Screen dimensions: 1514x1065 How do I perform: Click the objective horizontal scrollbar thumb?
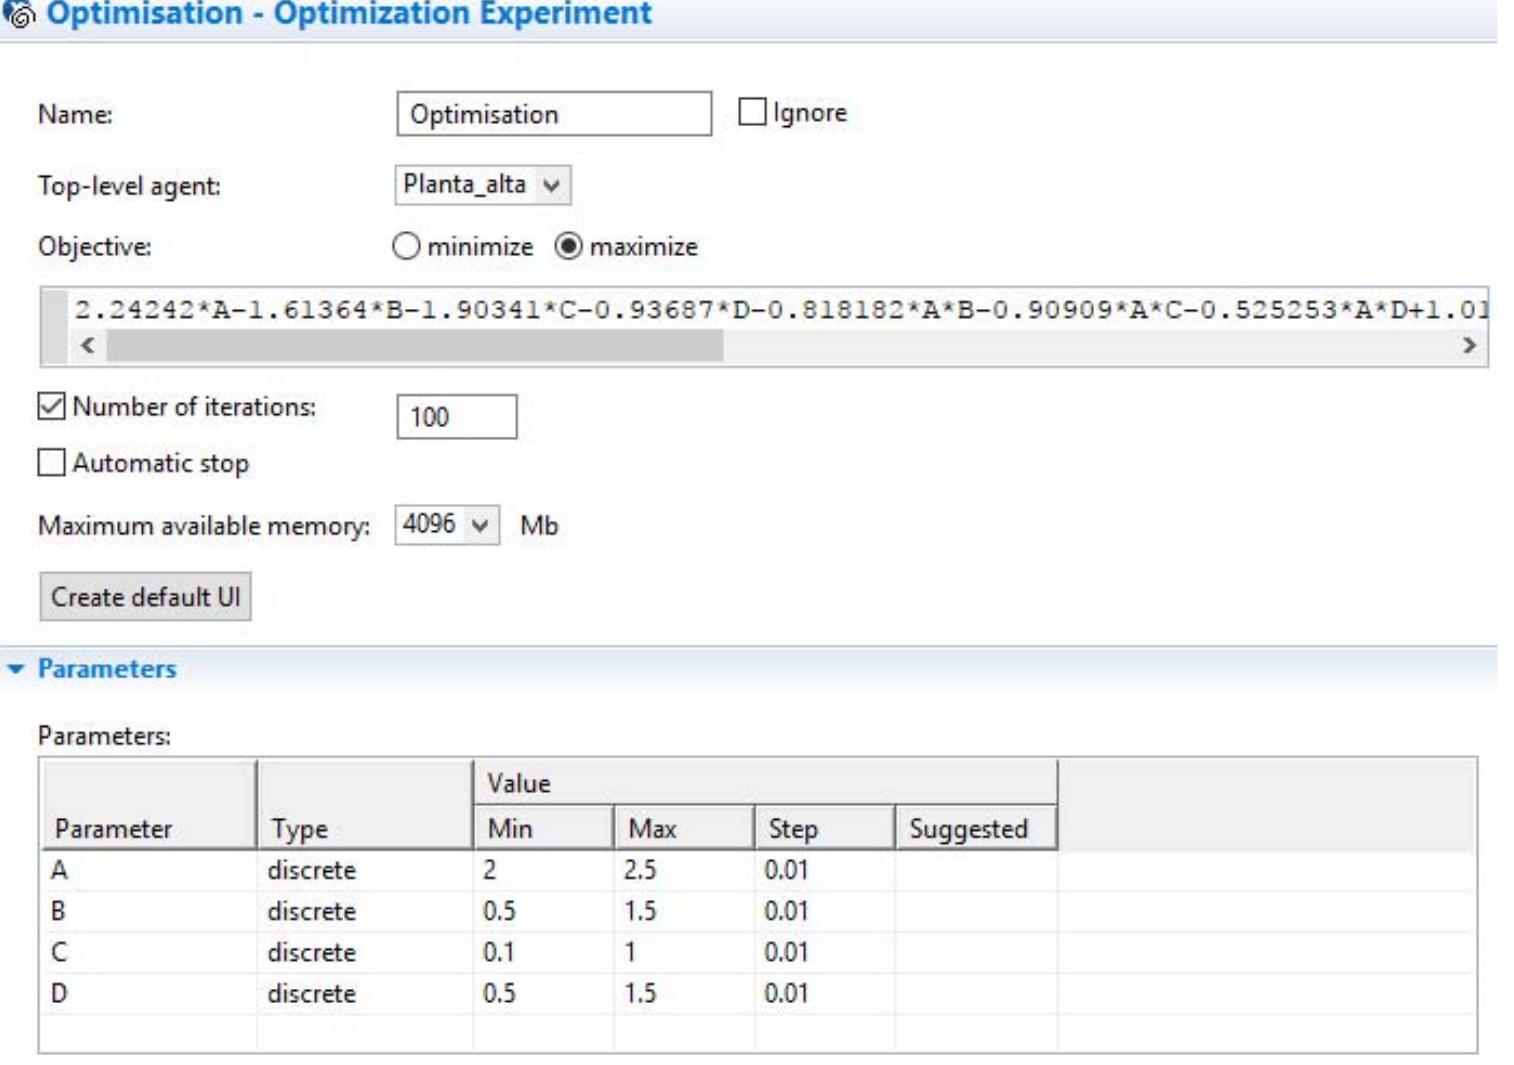point(414,345)
